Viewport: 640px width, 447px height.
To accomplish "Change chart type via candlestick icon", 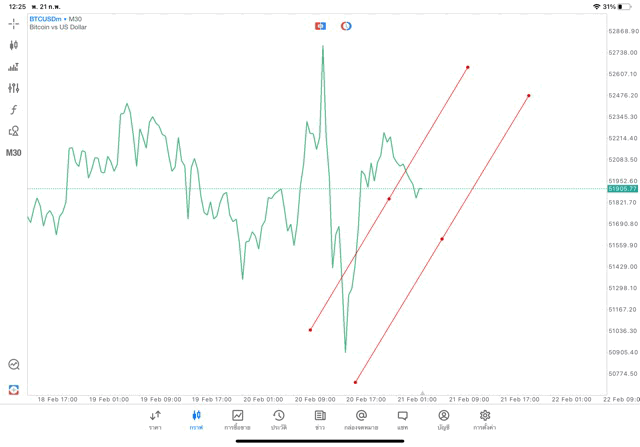I will pyautogui.click(x=14, y=45).
